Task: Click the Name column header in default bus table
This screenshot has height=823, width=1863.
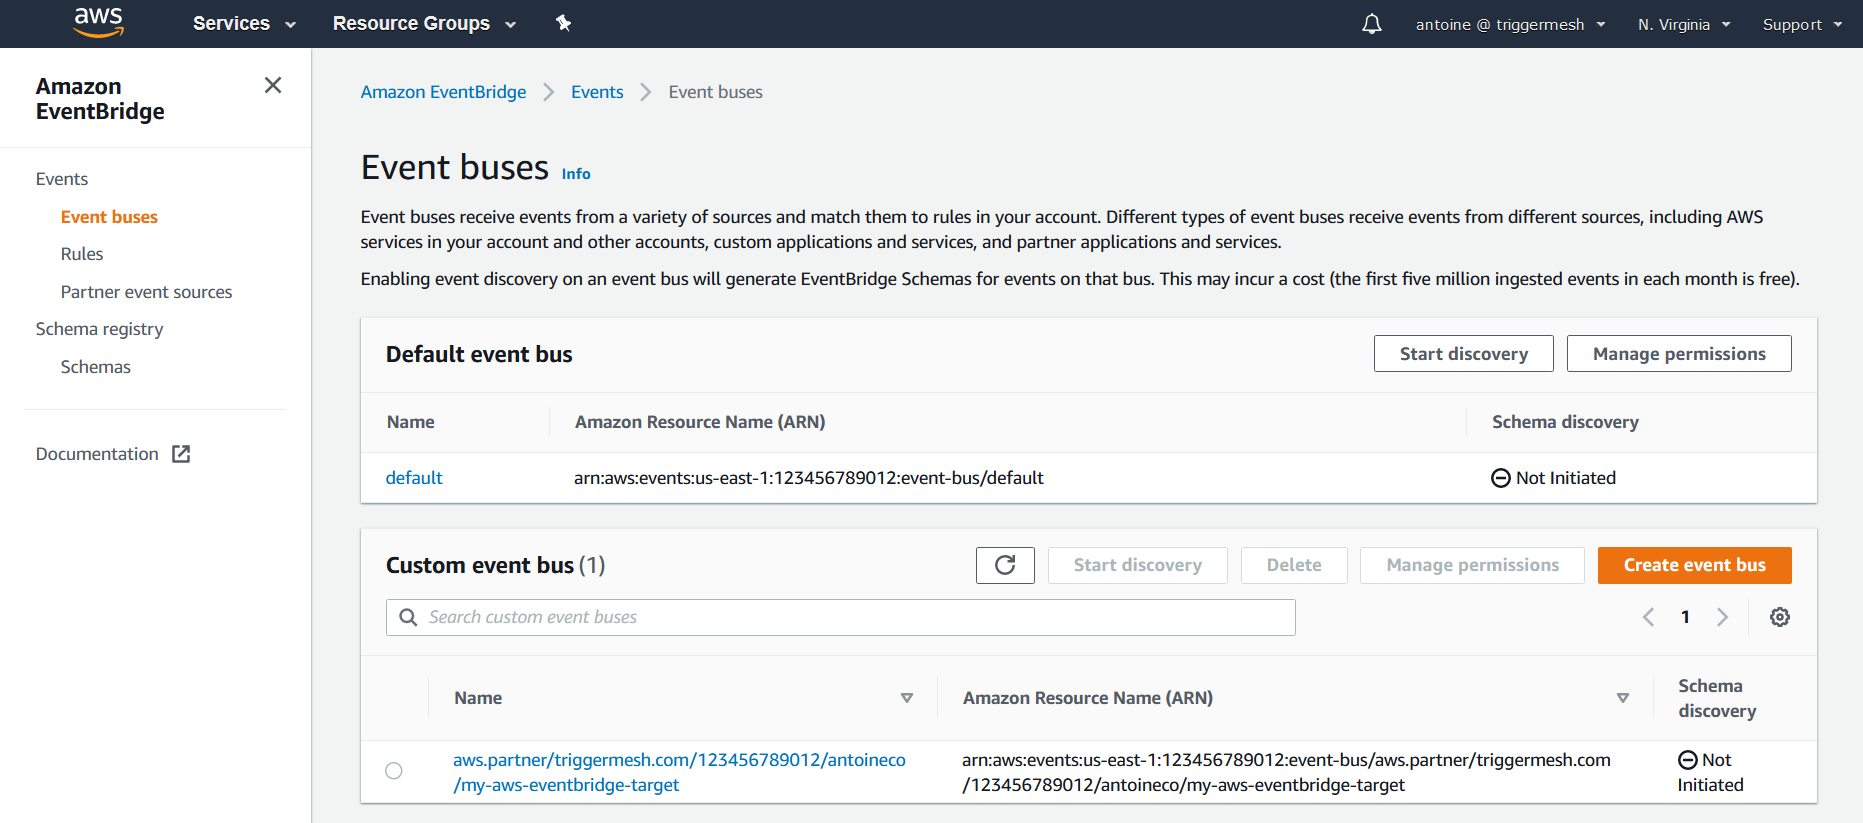Action: point(411,422)
